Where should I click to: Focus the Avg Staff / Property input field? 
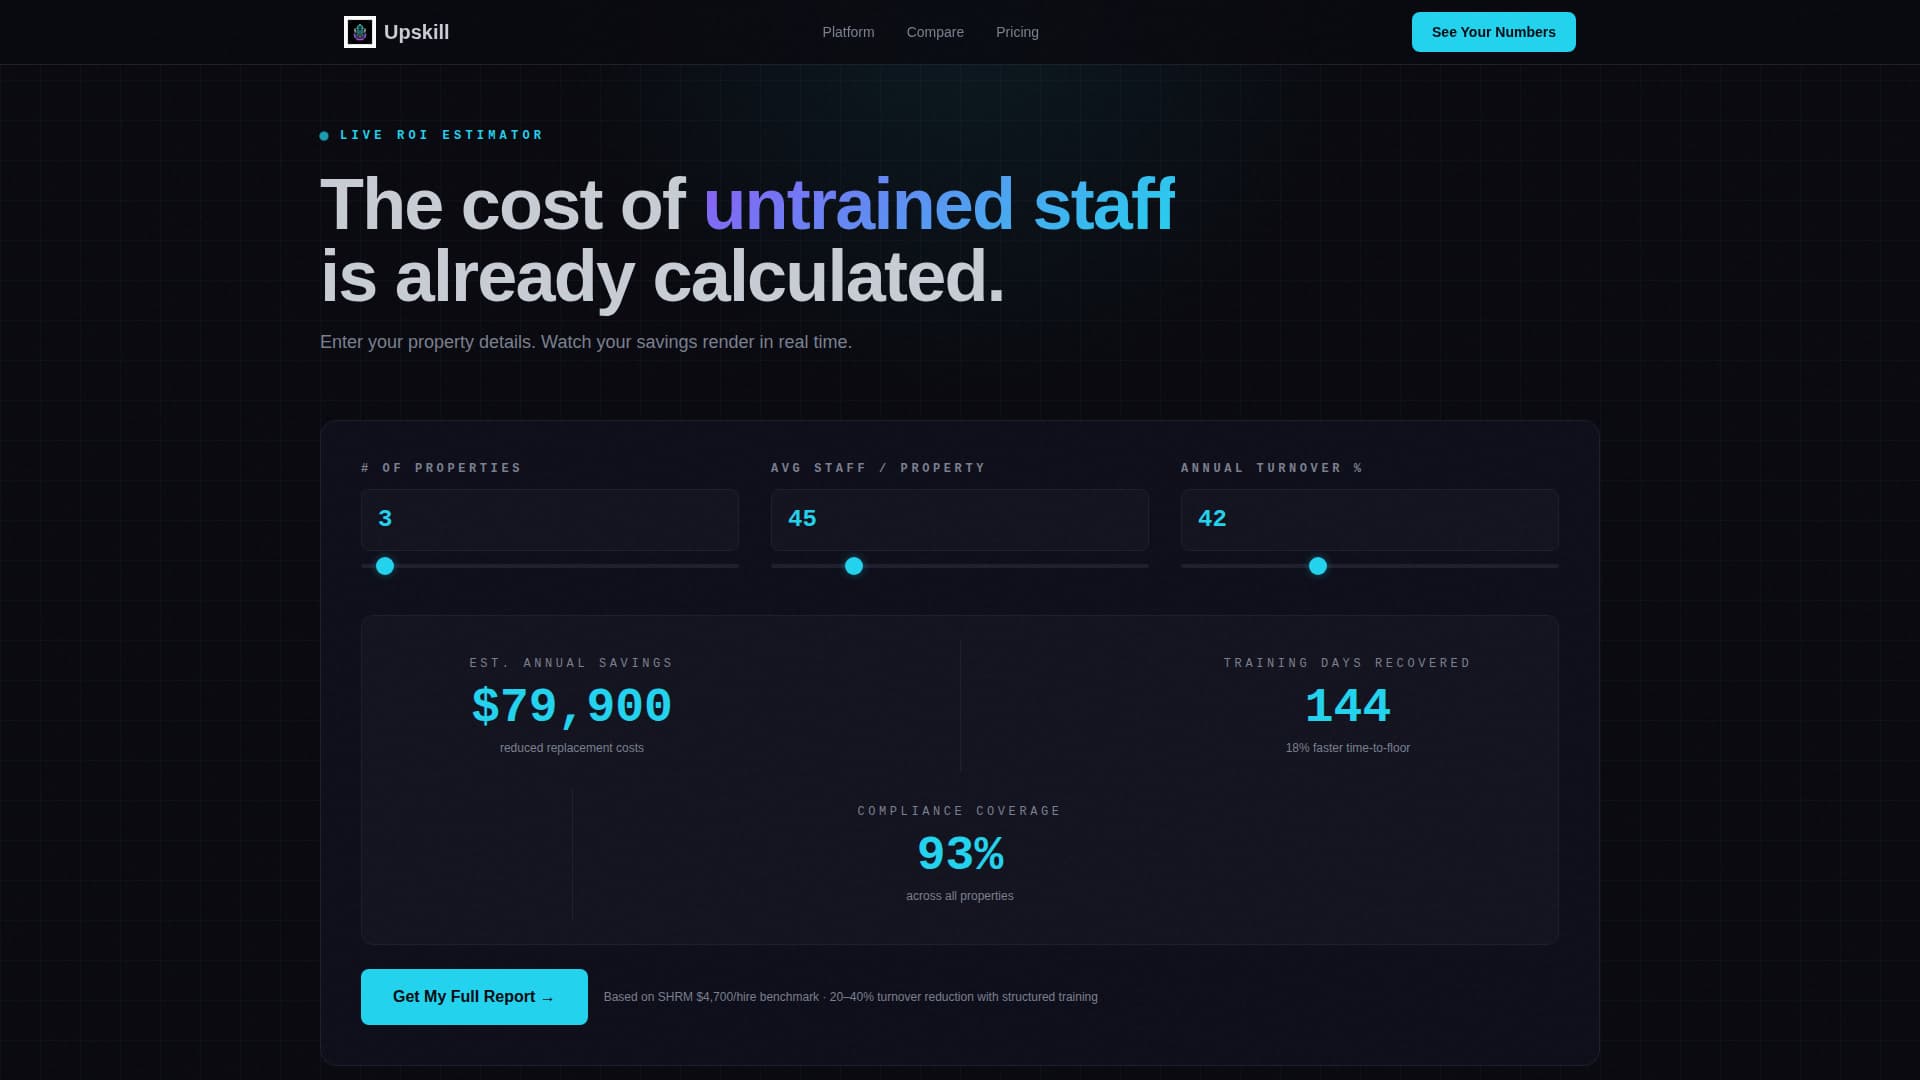[x=960, y=520]
